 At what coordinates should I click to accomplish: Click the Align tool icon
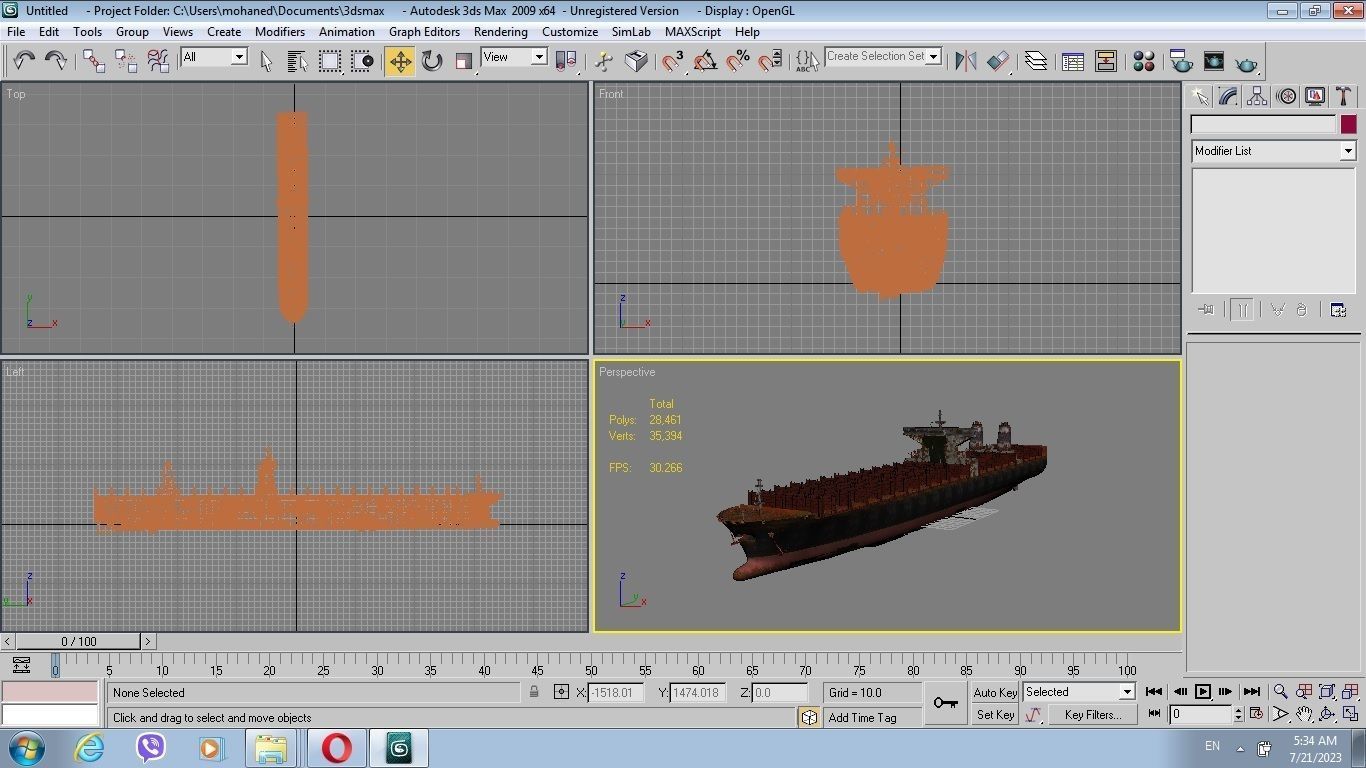(998, 61)
